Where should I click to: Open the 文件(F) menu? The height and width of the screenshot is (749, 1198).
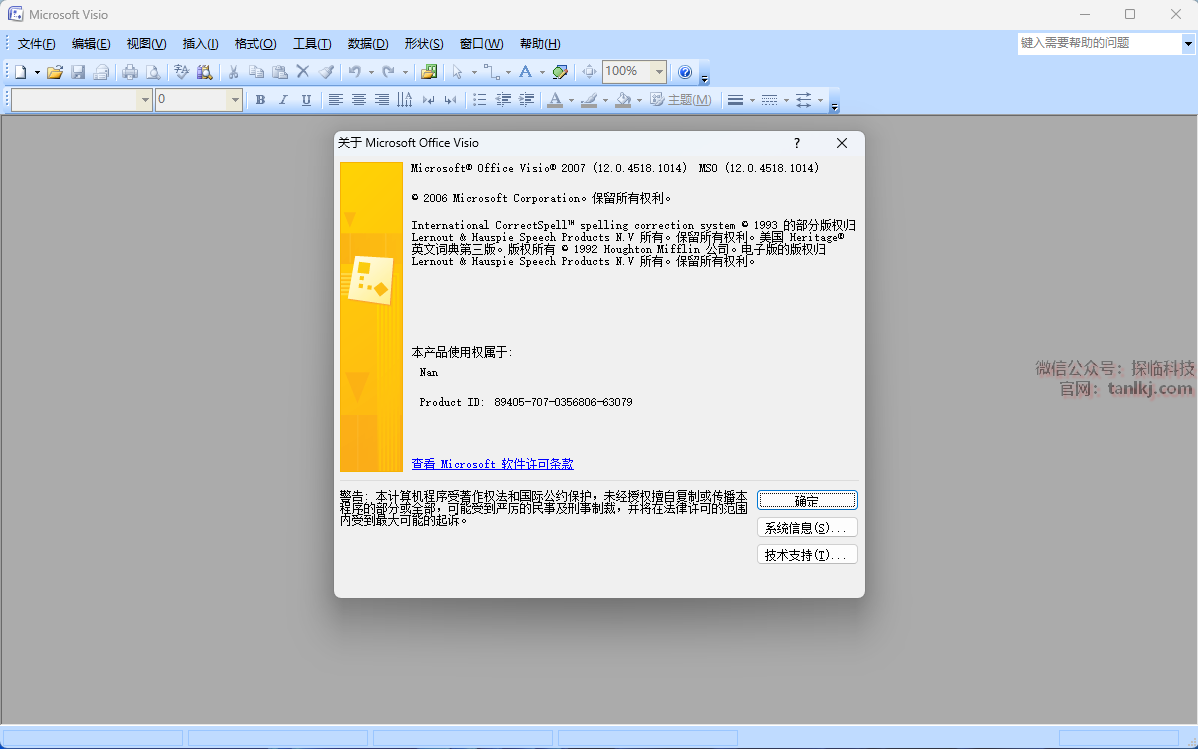tap(37, 44)
